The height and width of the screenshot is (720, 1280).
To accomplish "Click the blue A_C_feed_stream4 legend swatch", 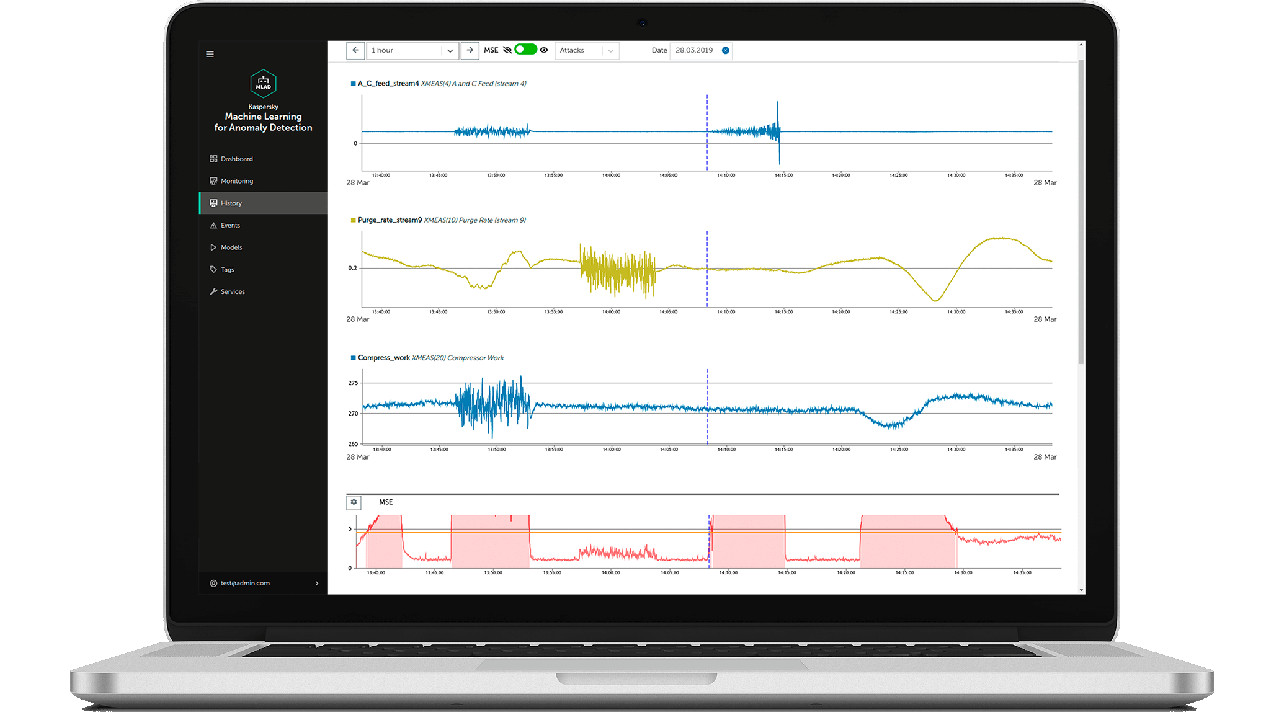I will pyautogui.click(x=353, y=83).
